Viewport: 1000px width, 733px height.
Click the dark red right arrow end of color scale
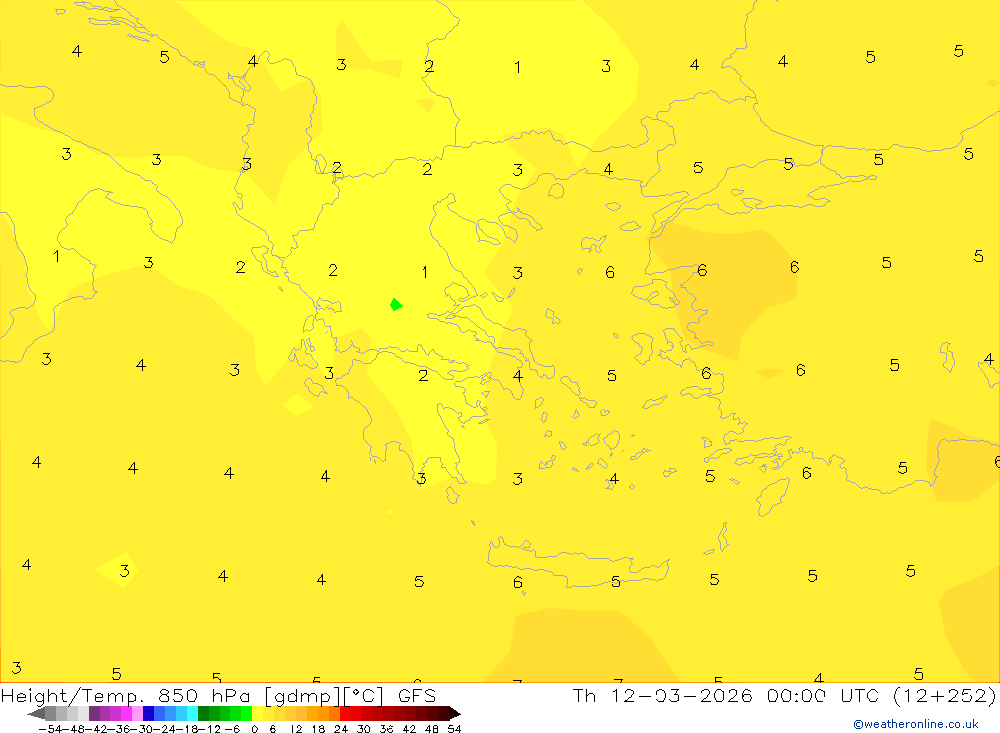tap(454, 713)
